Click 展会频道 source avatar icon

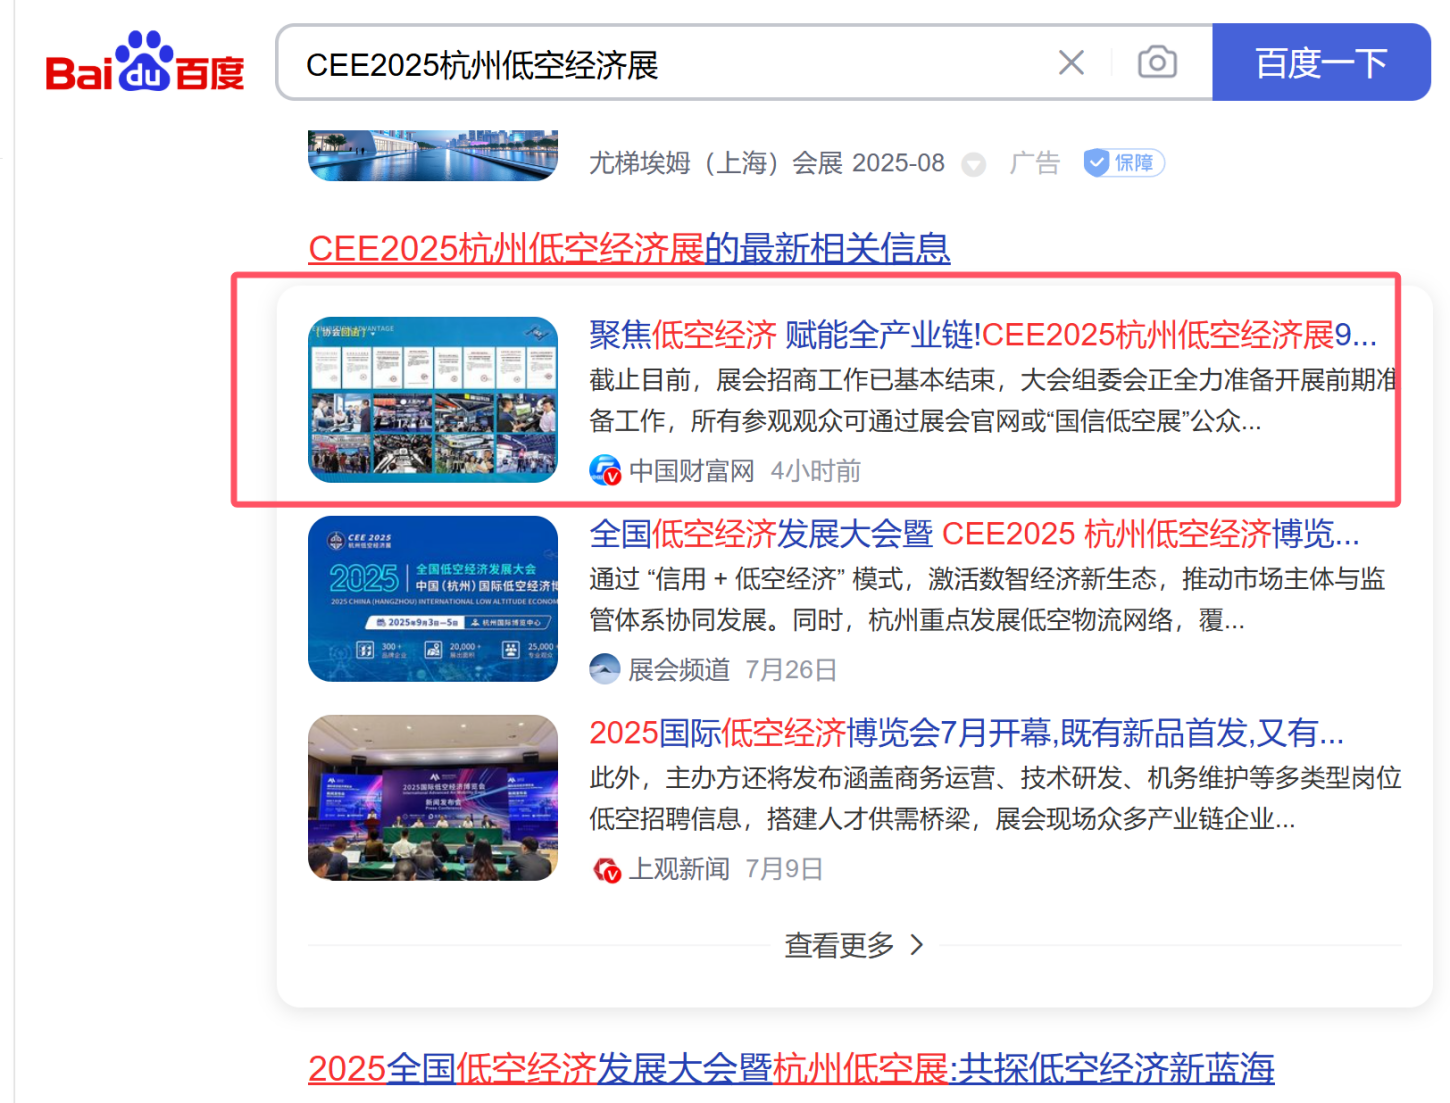pos(605,669)
